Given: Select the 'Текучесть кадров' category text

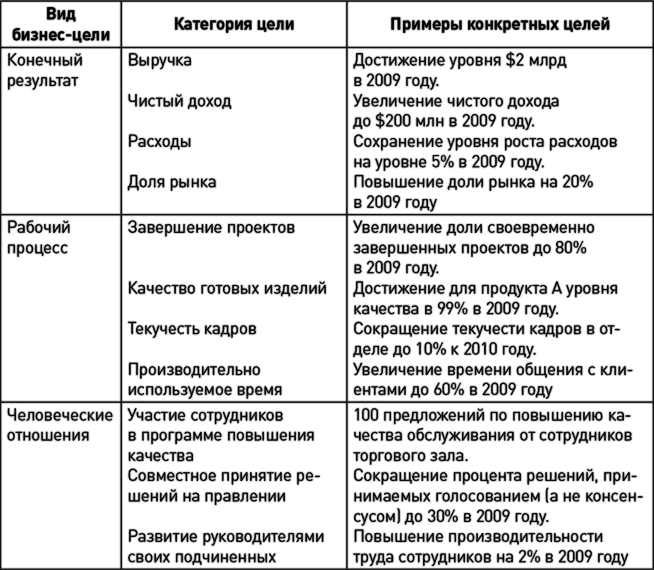Looking at the screenshot, I should 192,329.
